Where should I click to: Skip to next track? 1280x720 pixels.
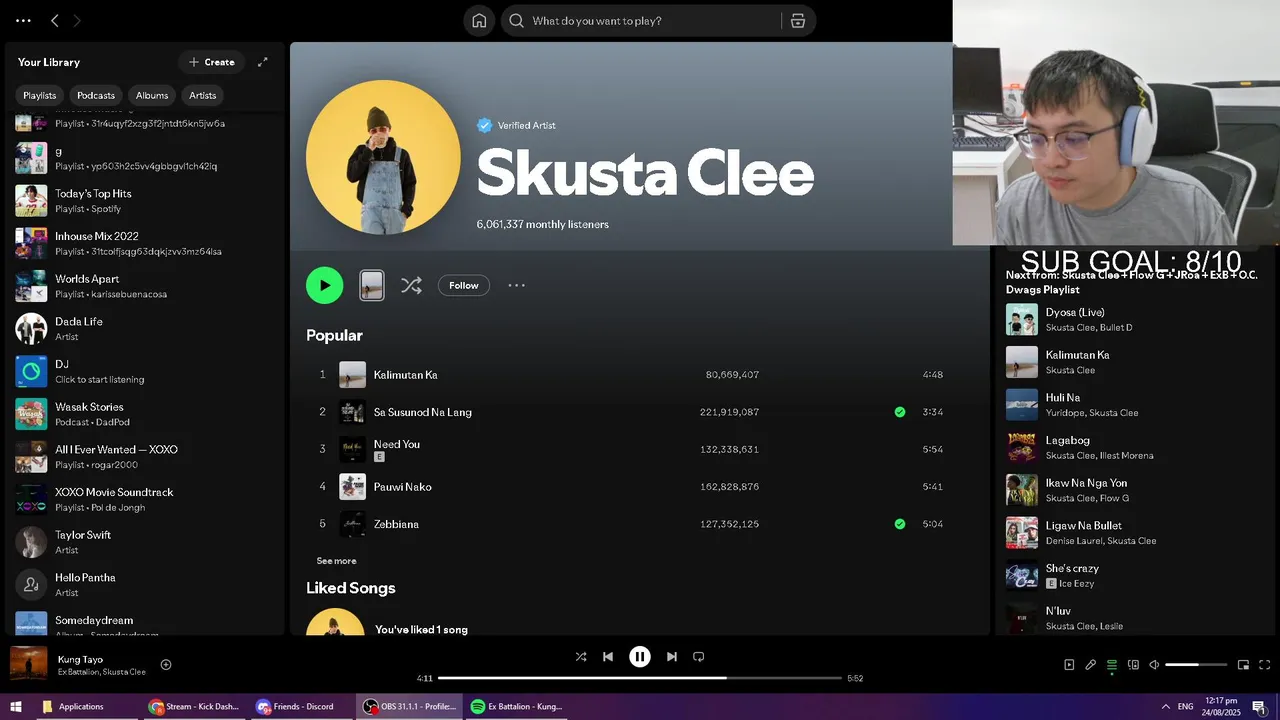672,657
